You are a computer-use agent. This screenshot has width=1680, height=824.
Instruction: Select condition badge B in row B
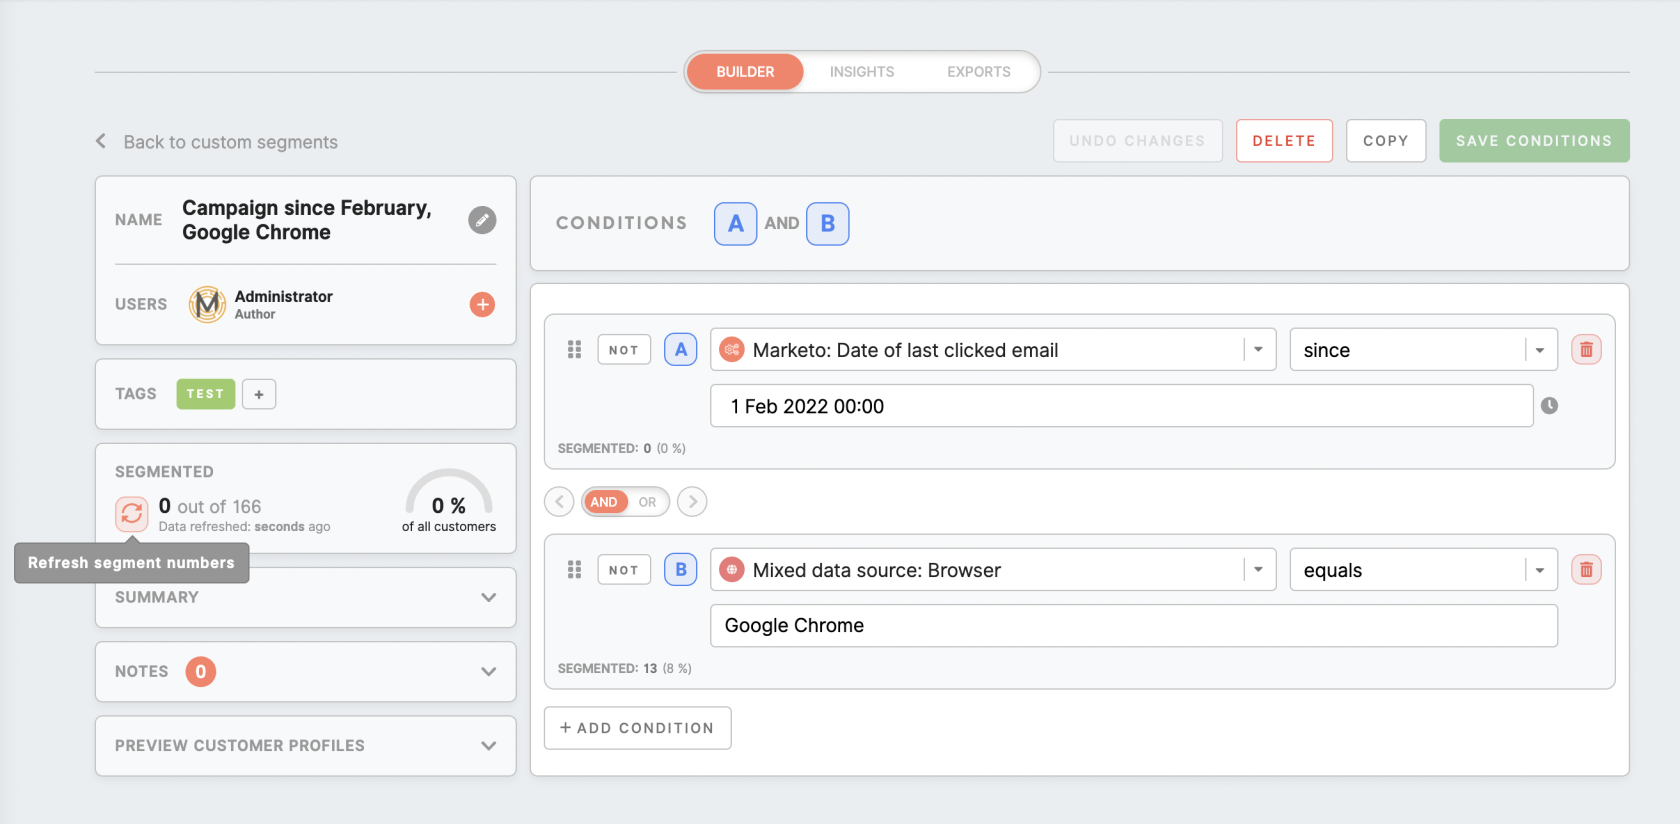tap(681, 570)
